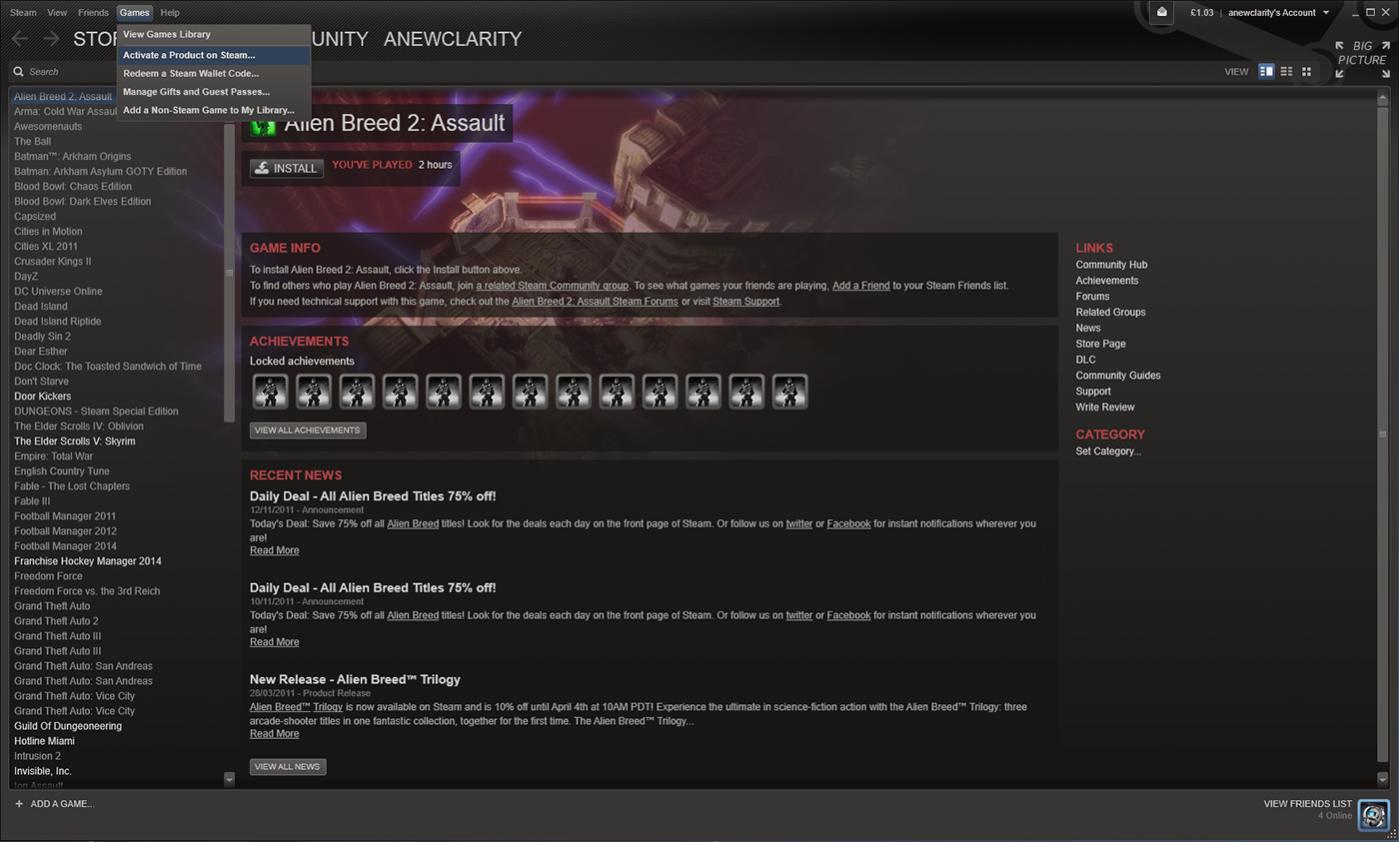Switch to the ANEWCLARITY tab

point(453,39)
